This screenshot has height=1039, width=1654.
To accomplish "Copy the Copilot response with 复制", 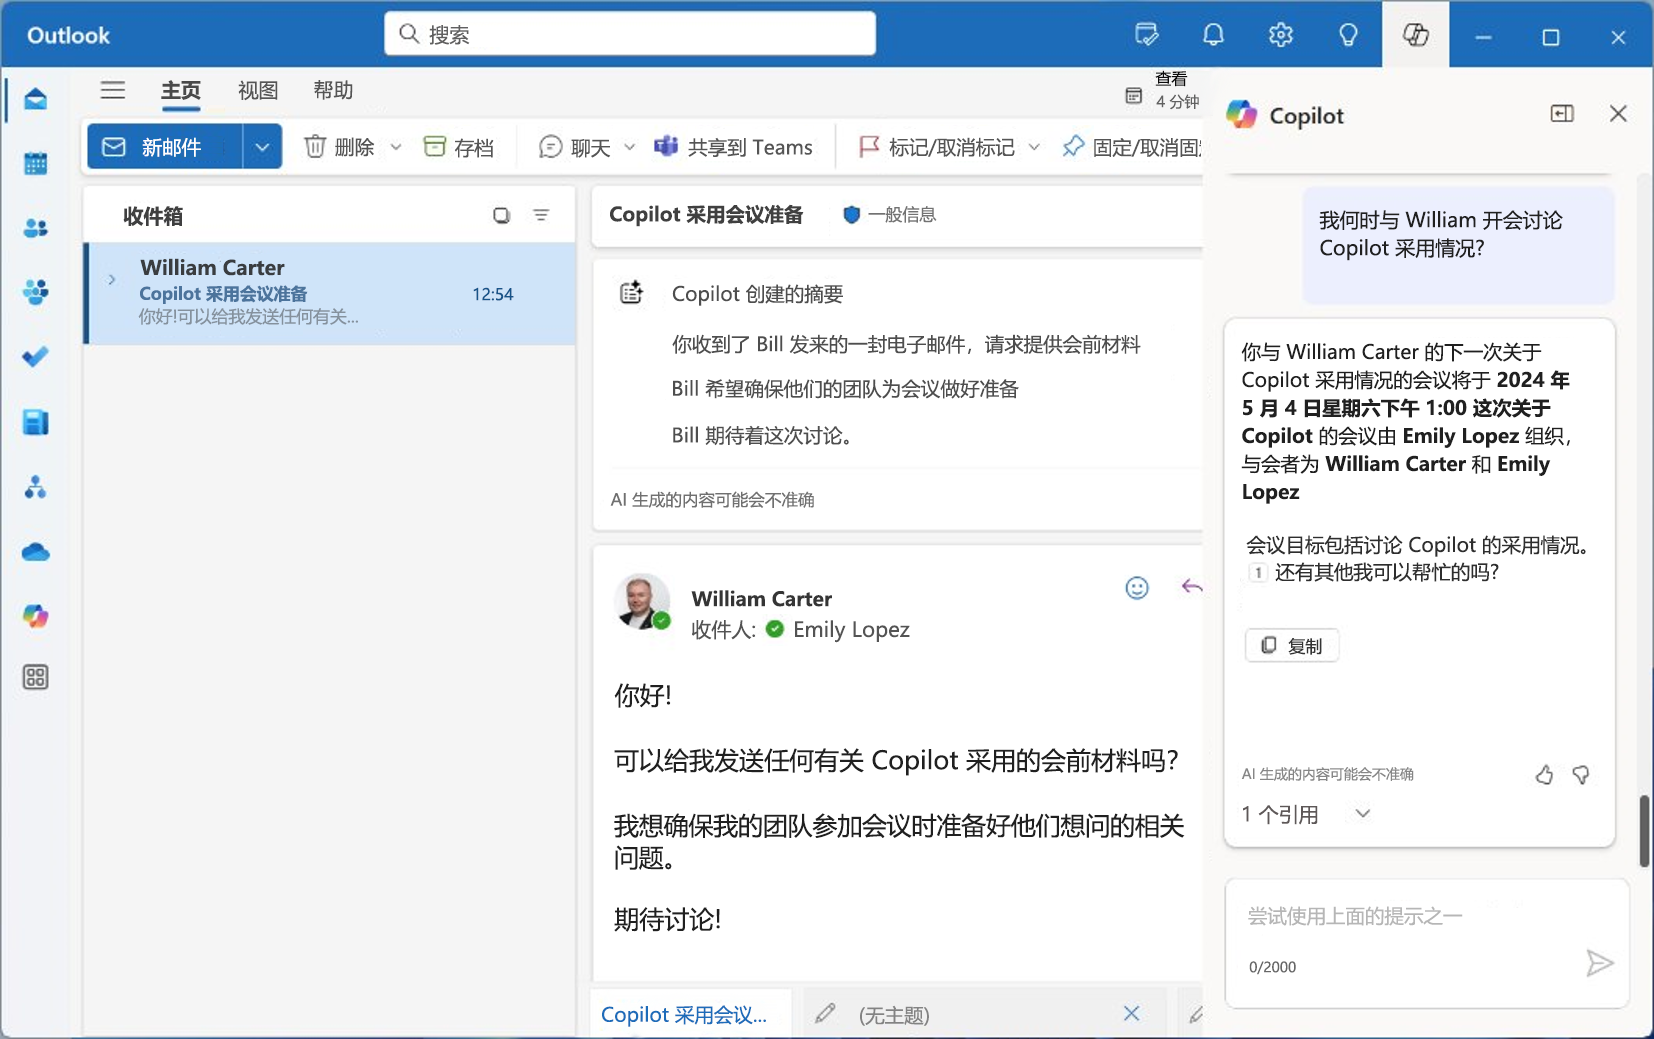I will coord(1292,645).
